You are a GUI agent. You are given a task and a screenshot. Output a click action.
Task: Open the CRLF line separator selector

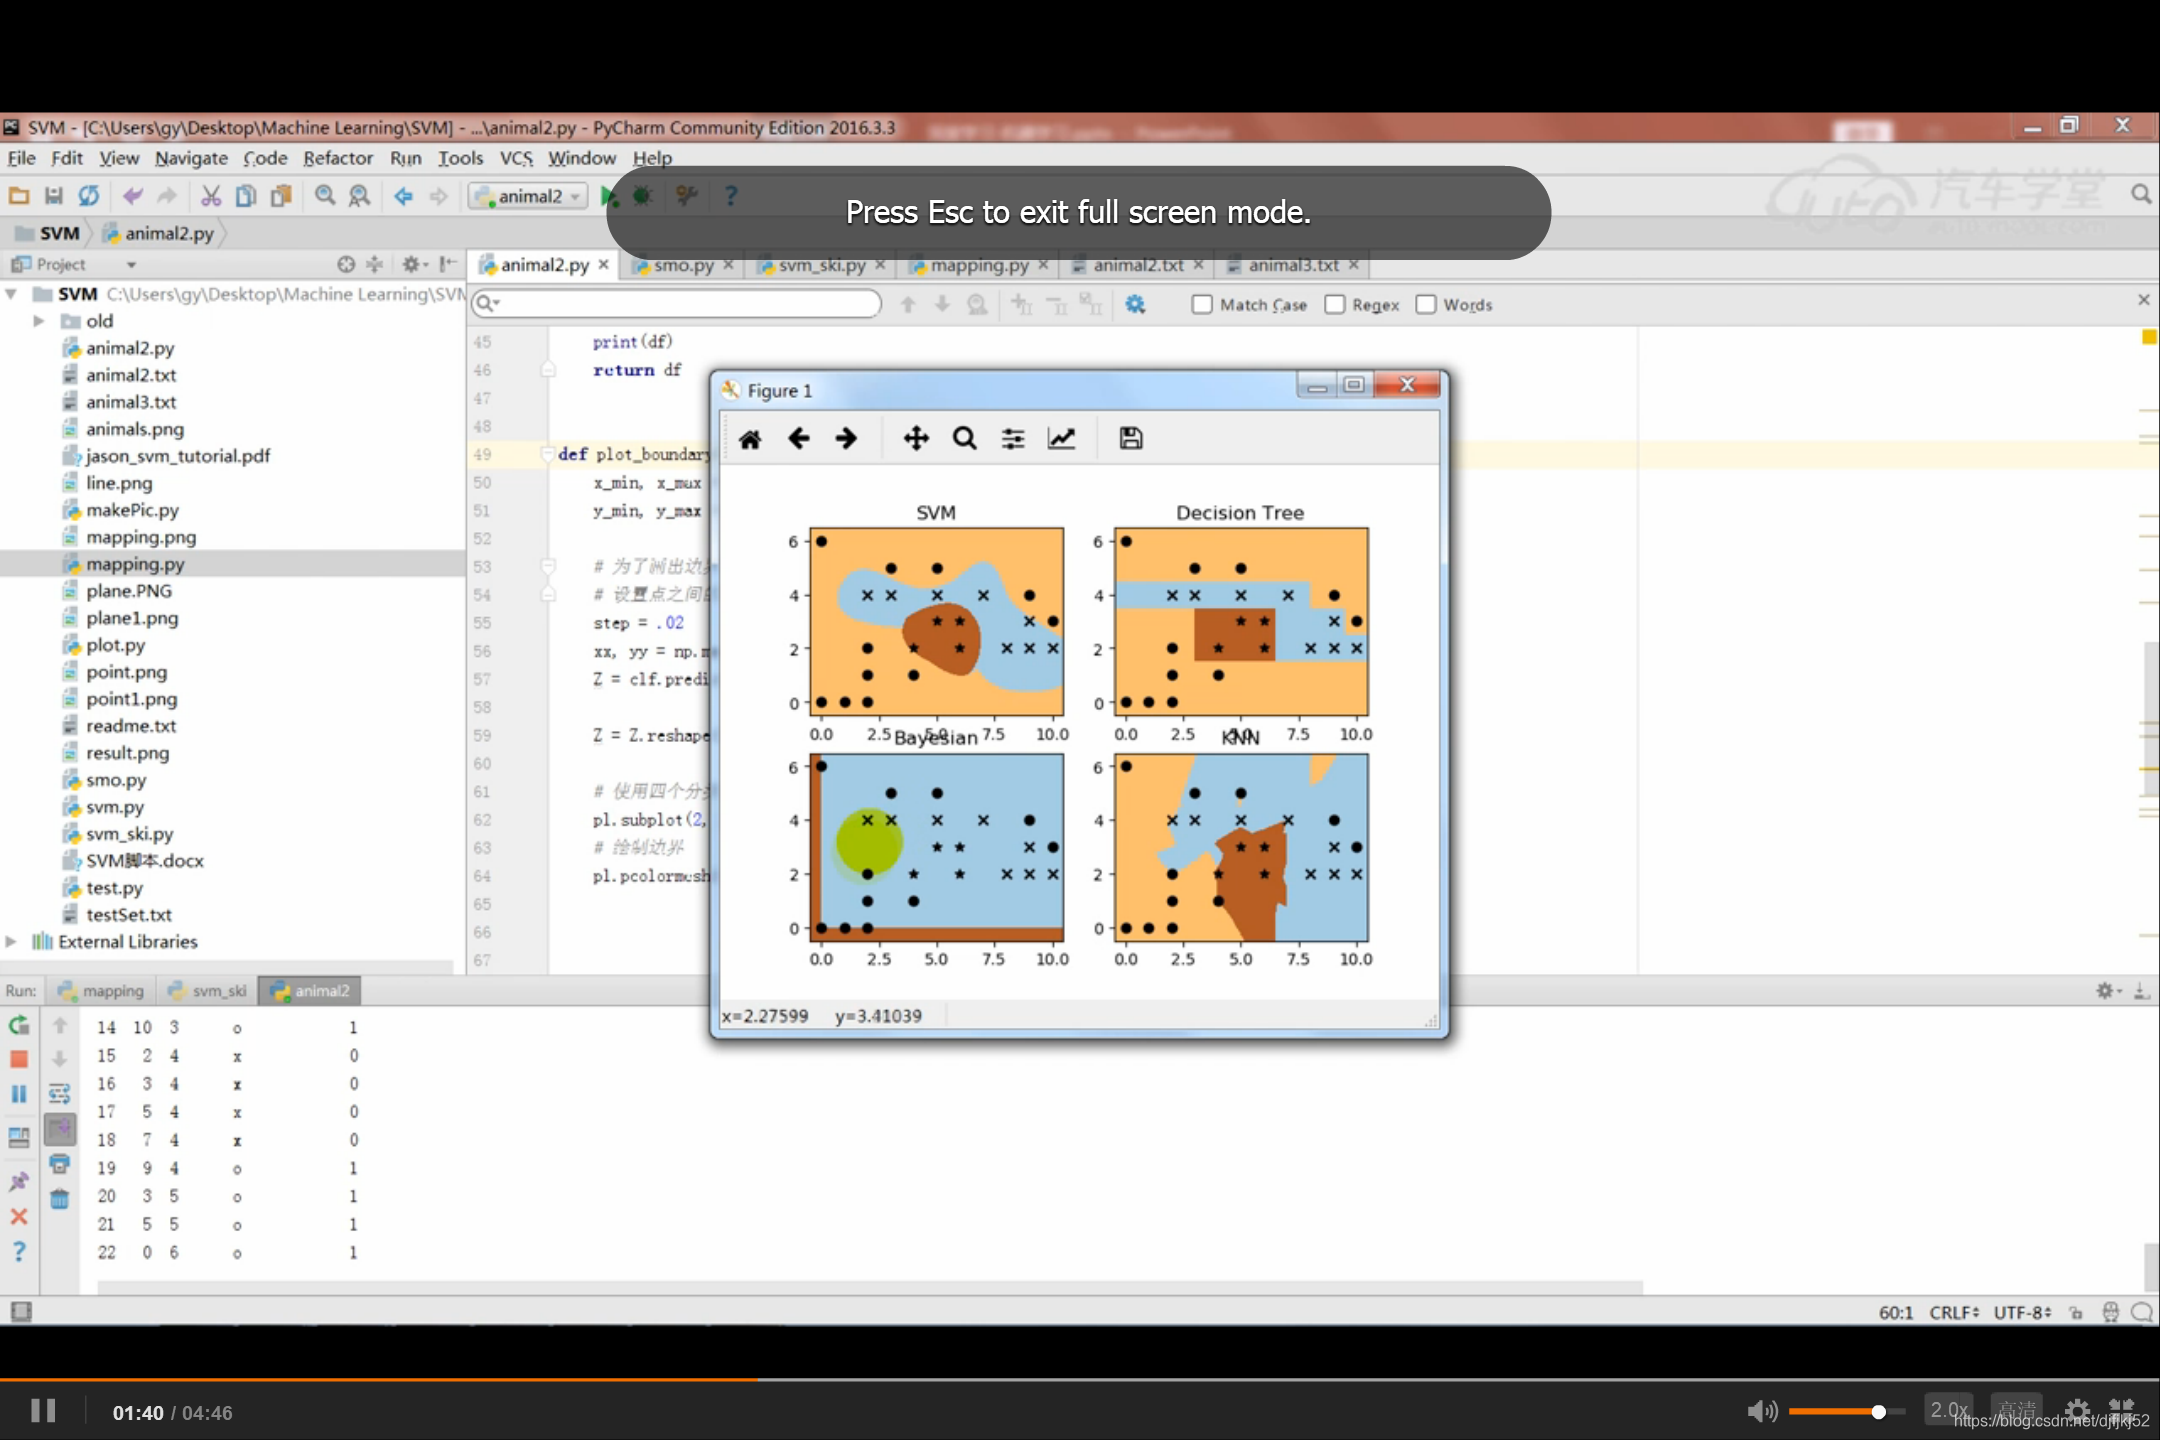tap(1953, 1312)
